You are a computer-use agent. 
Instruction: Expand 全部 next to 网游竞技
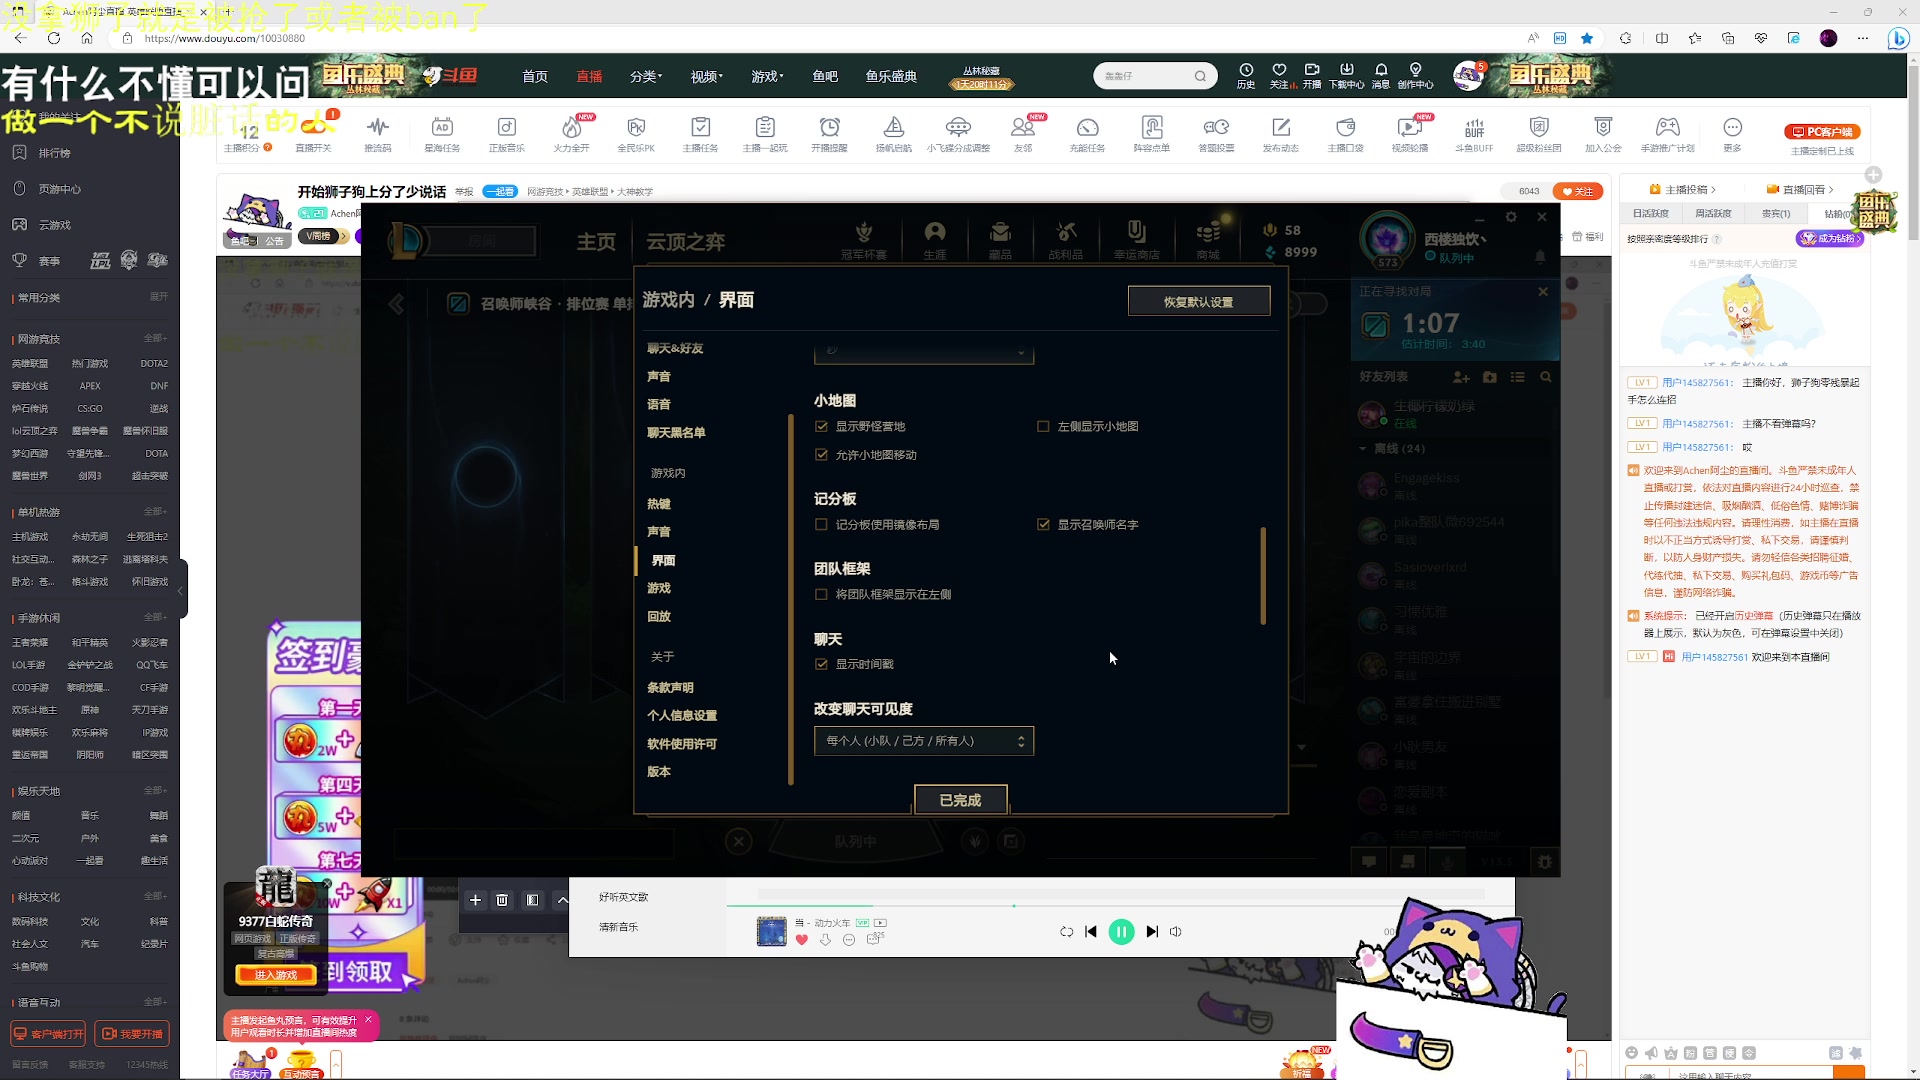click(x=155, y=338)
